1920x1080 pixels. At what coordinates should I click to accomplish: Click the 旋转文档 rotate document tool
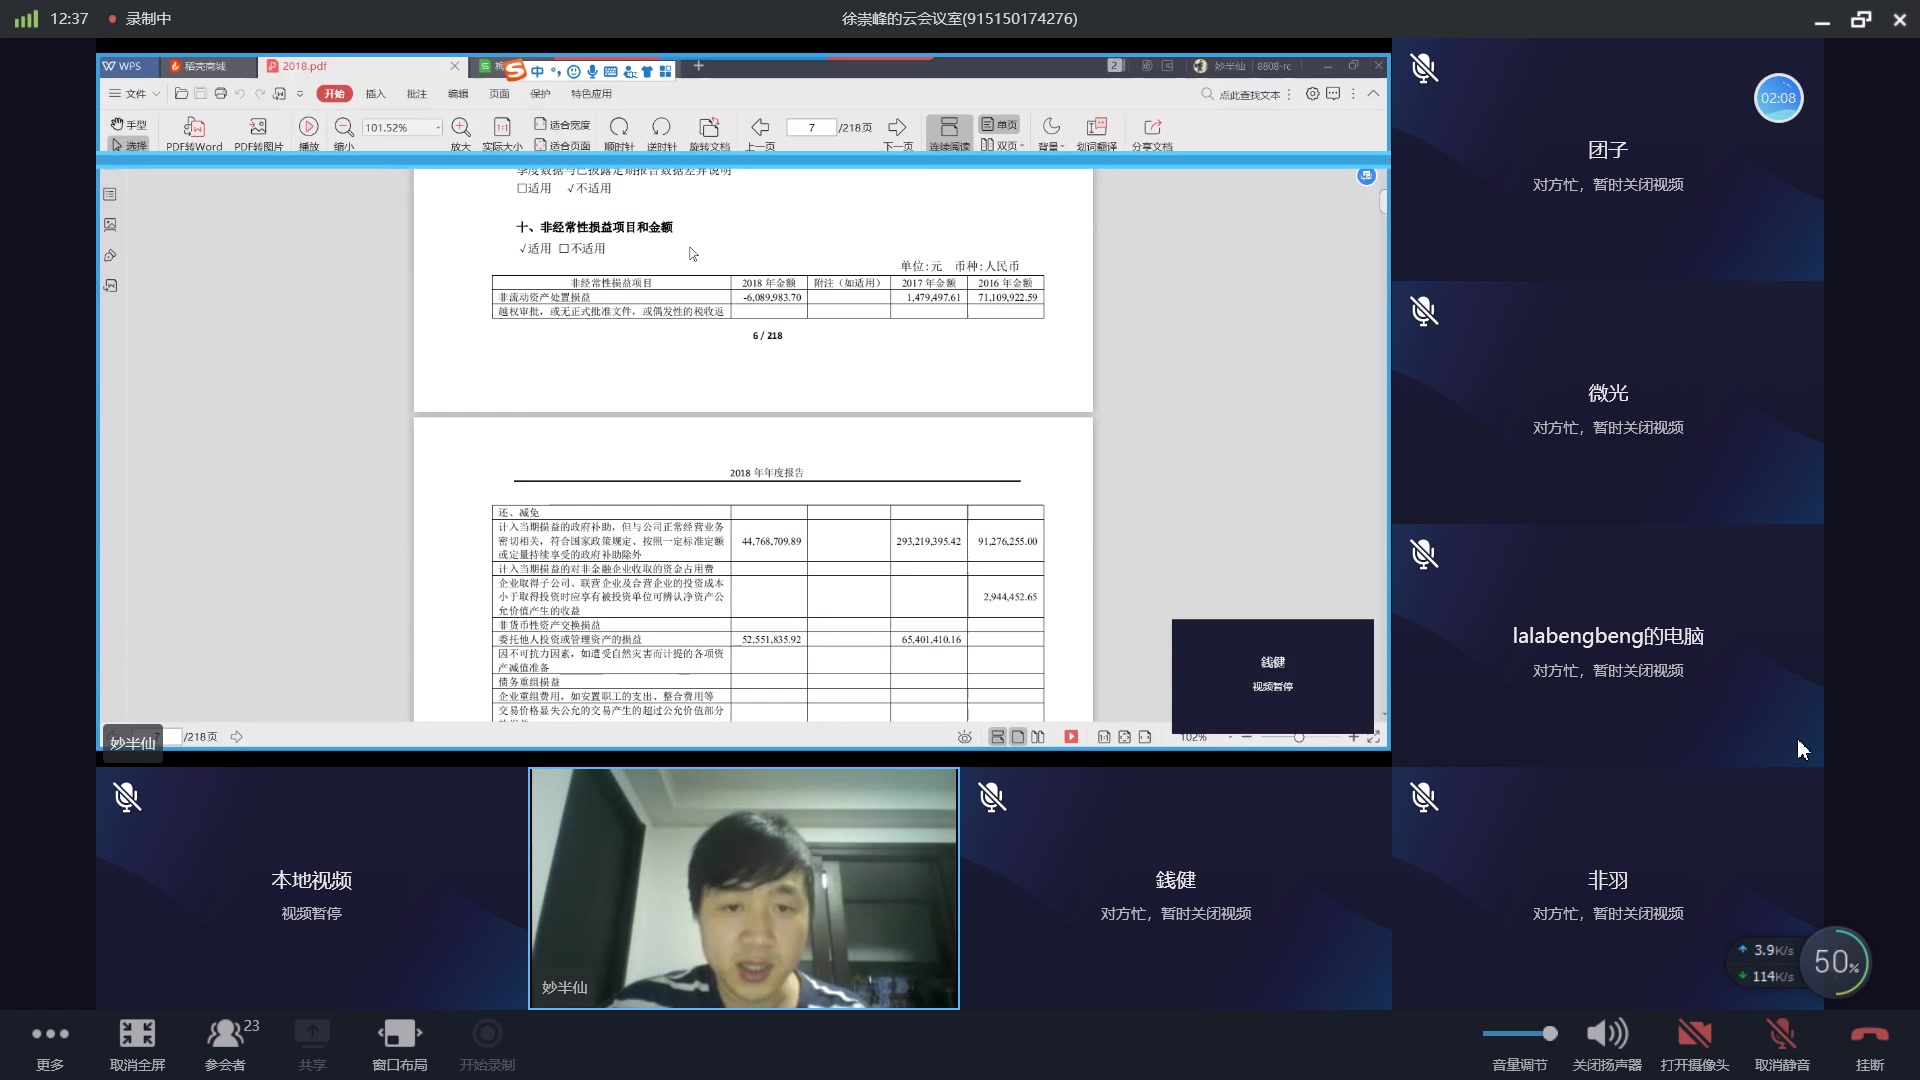709,134
